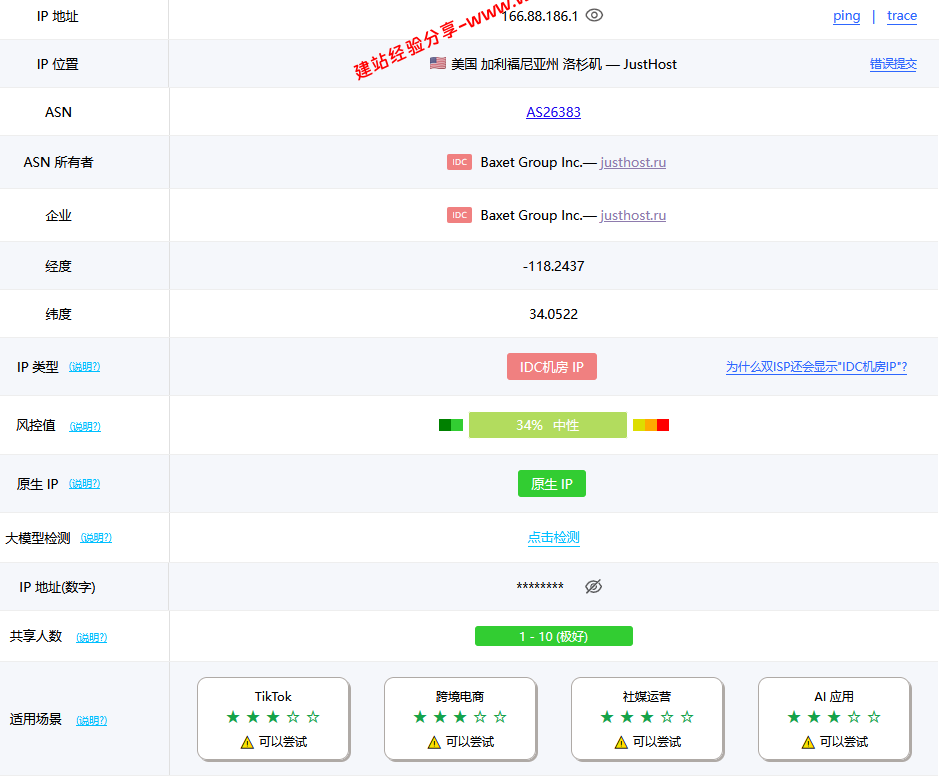Viewport: 940px width, 776px height.
Task: Click location text 美国 加利福尼亚州 洛杉矶
Action: [x=526, y=64]
